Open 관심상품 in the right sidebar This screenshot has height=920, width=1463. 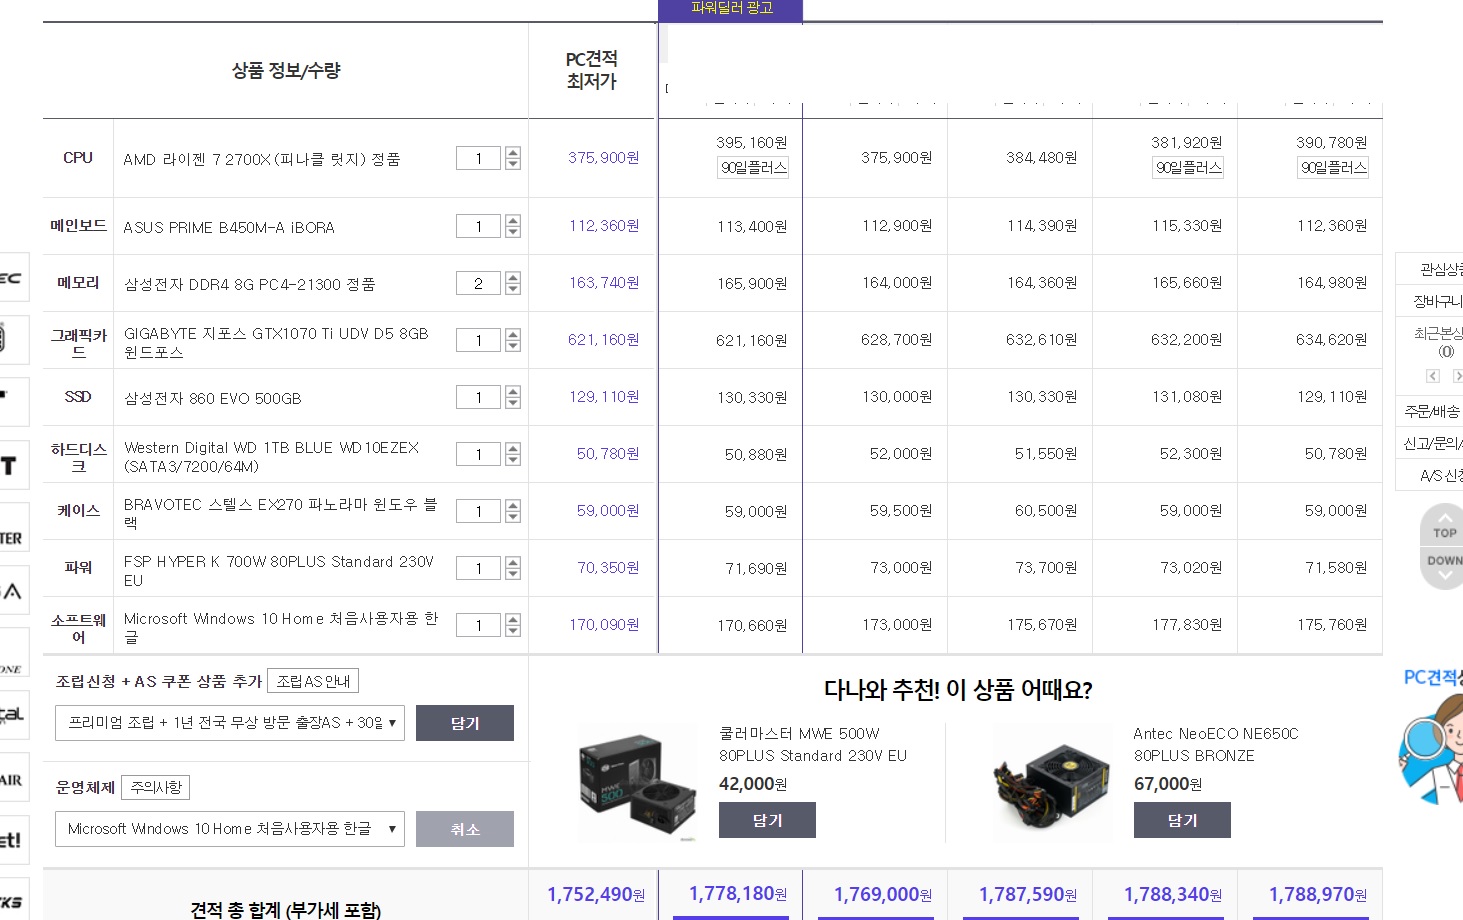click(x=1440, y=269)
